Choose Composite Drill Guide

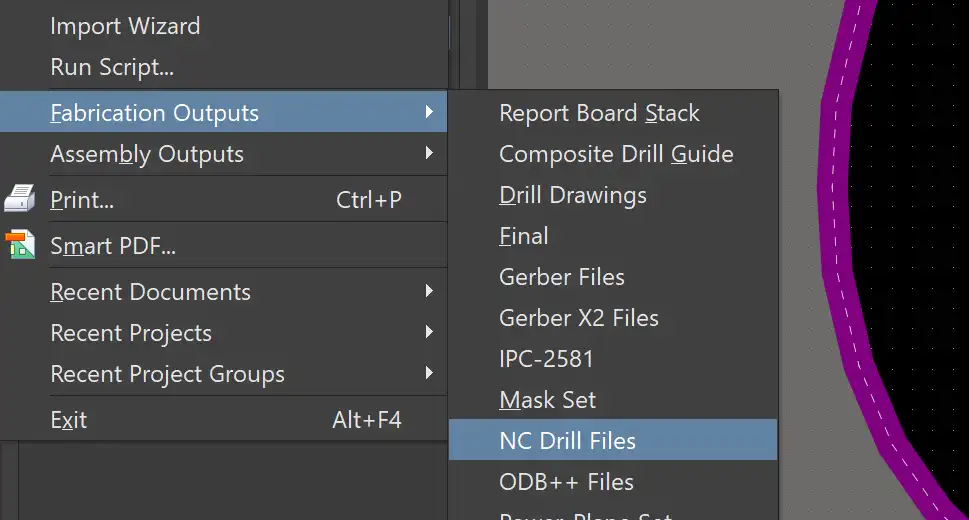click(x=616, y=154)
